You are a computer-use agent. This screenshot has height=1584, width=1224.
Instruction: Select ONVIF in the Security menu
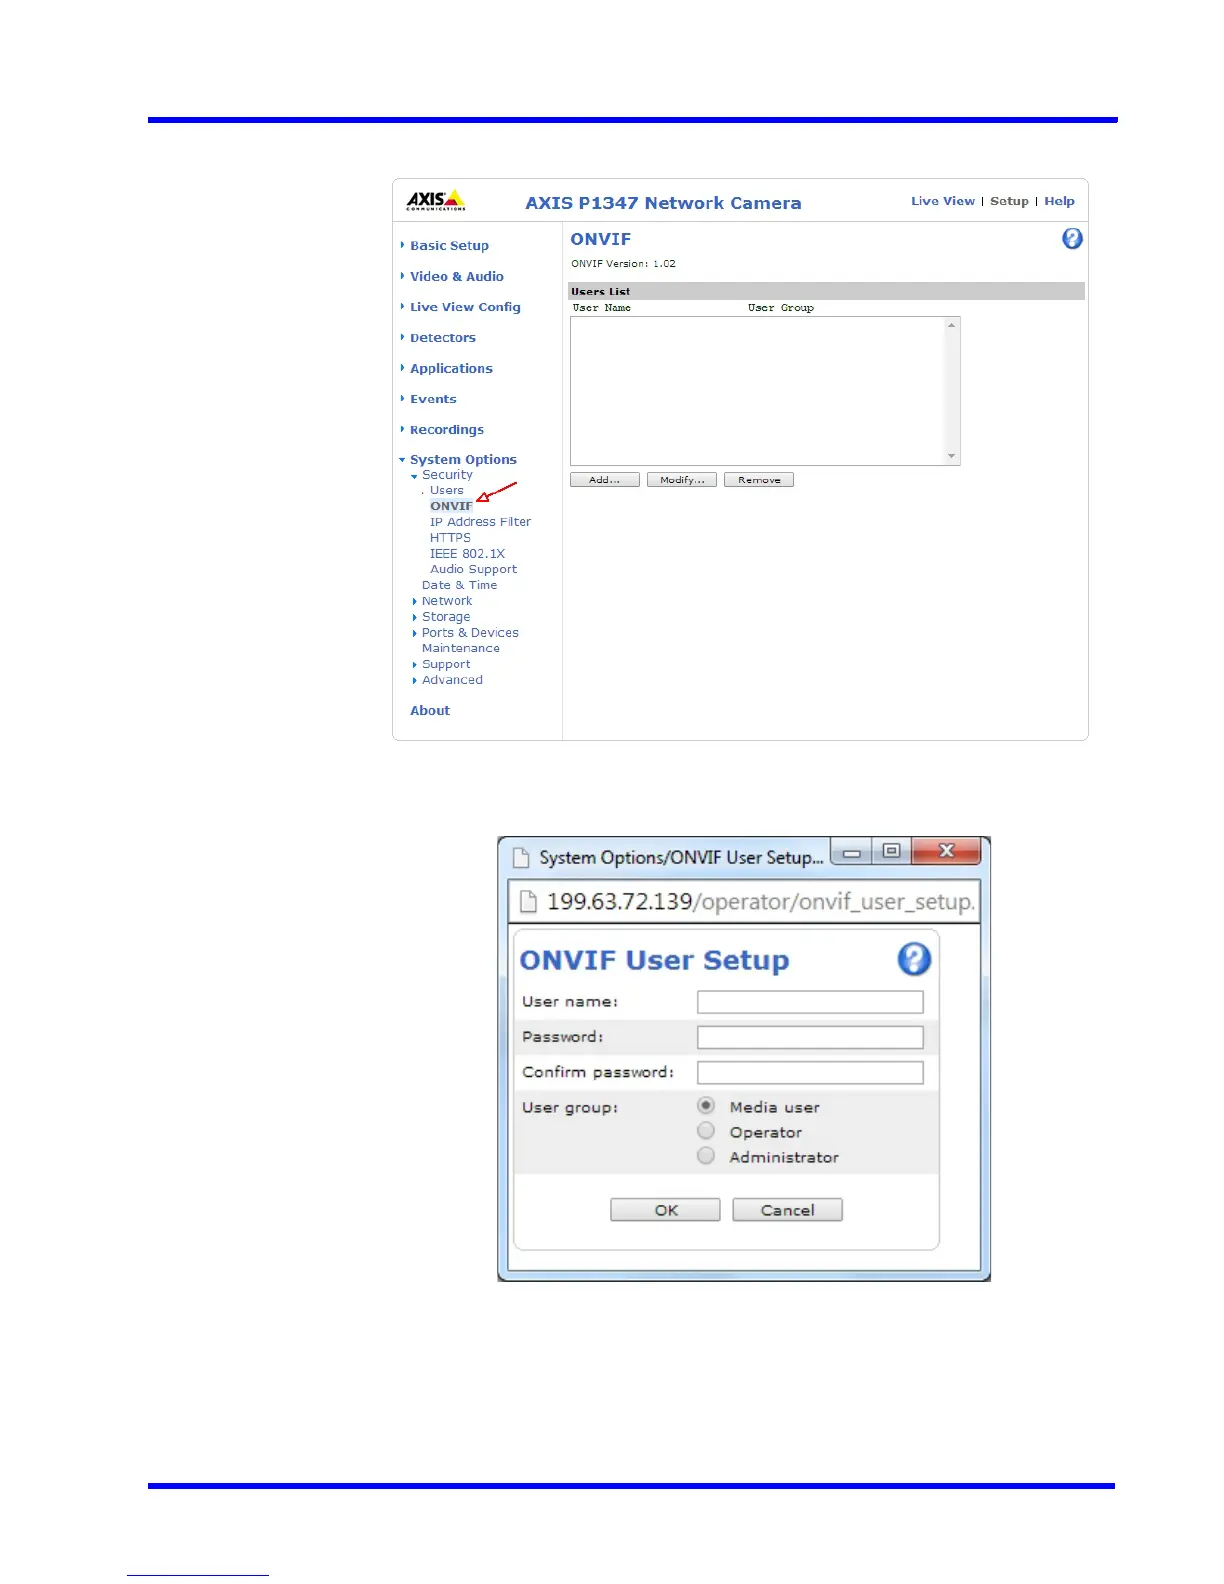click(451, 506)
